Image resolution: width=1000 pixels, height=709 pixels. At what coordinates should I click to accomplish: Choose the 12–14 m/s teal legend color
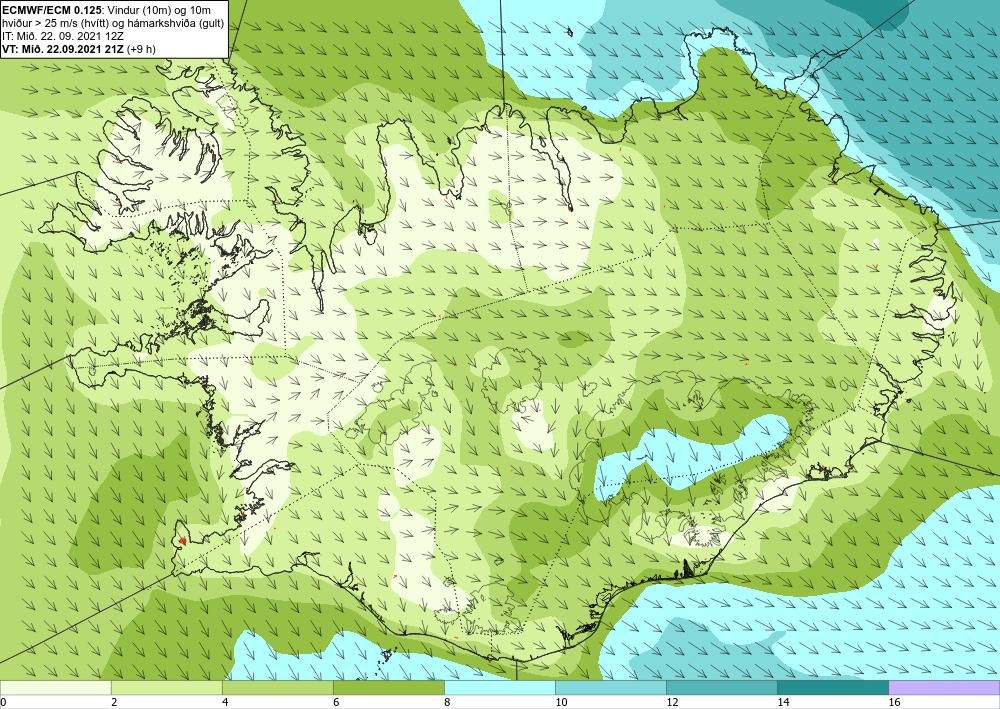tap(721, 688)
